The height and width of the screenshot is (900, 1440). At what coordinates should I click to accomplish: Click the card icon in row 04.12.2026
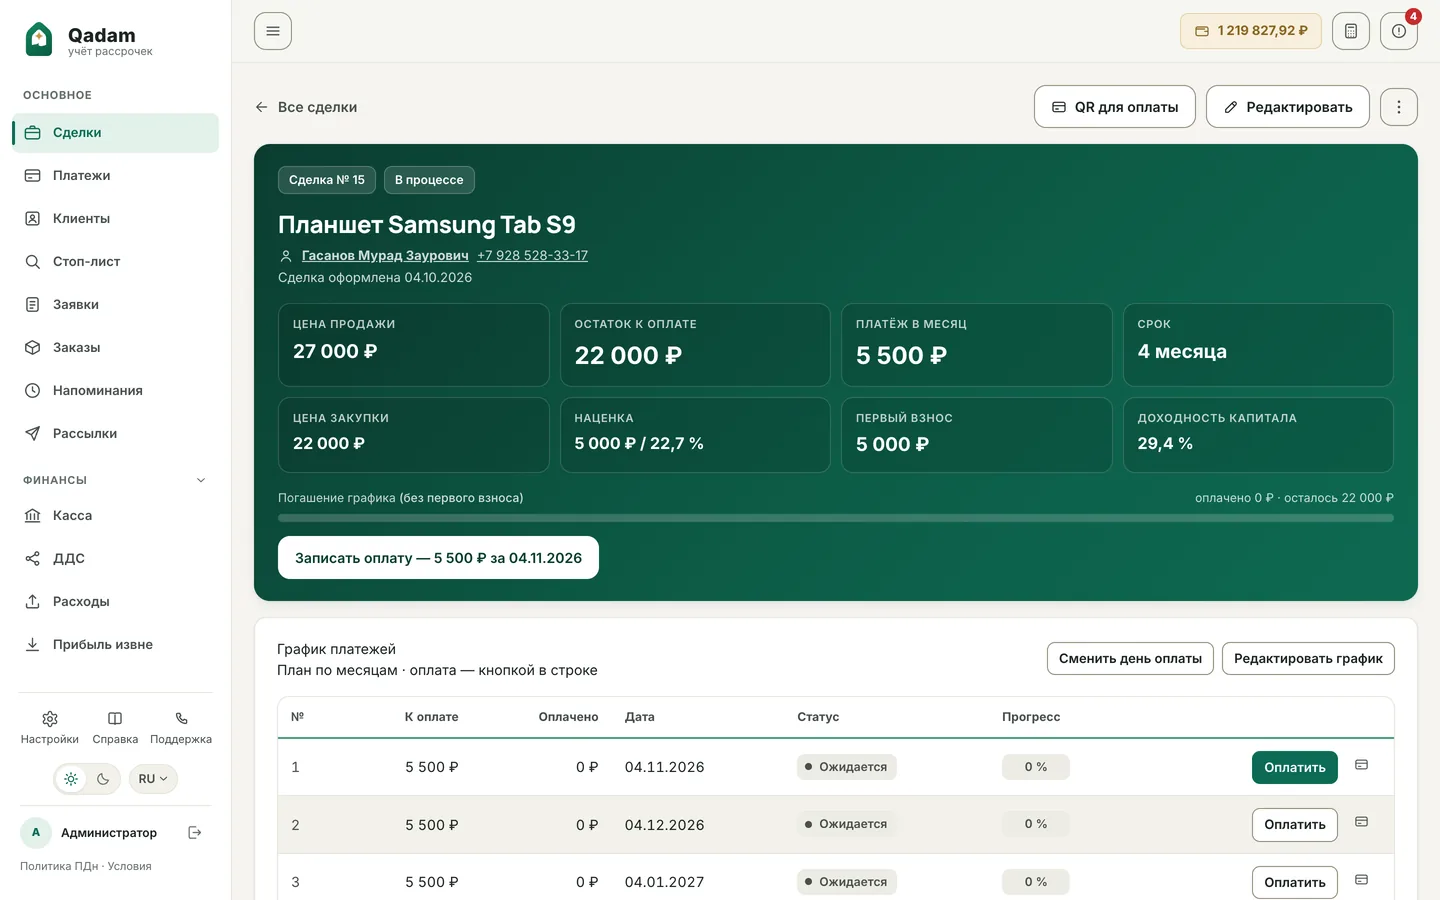tap(1361, 822)
